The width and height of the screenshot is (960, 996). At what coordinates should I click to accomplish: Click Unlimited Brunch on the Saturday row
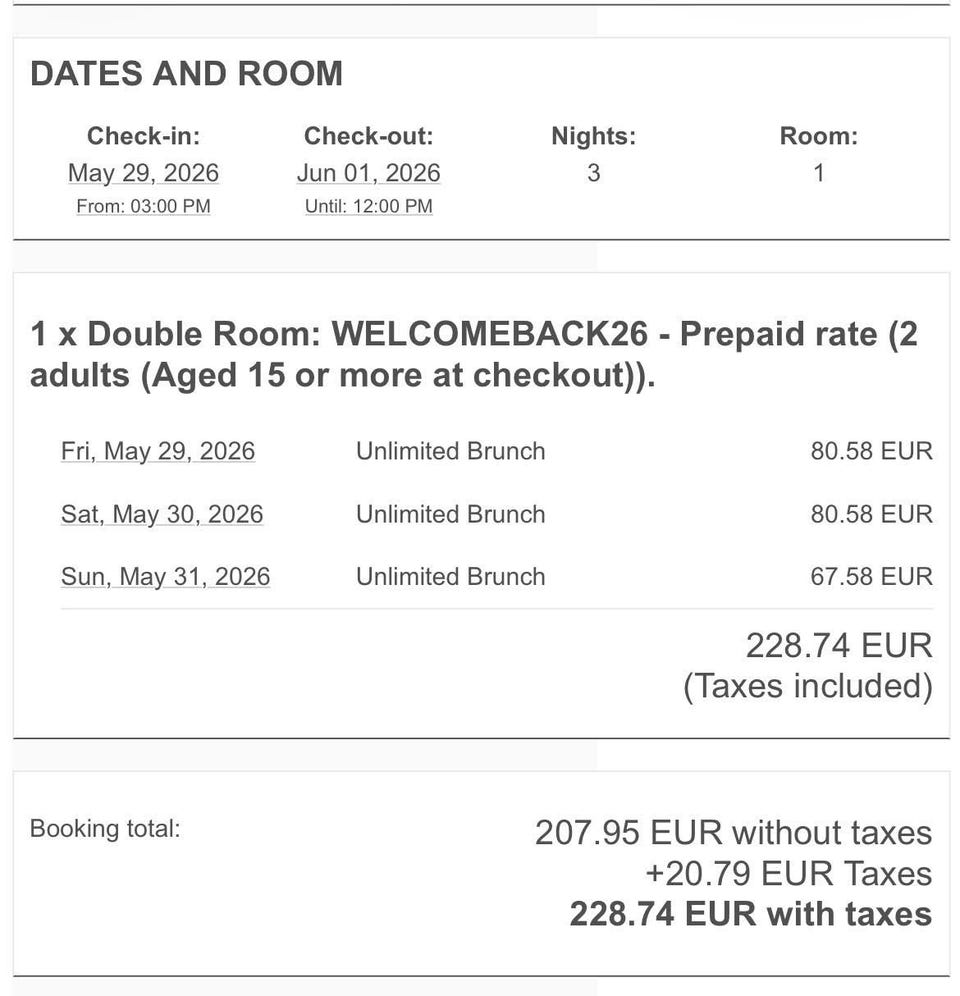(450, 514)
